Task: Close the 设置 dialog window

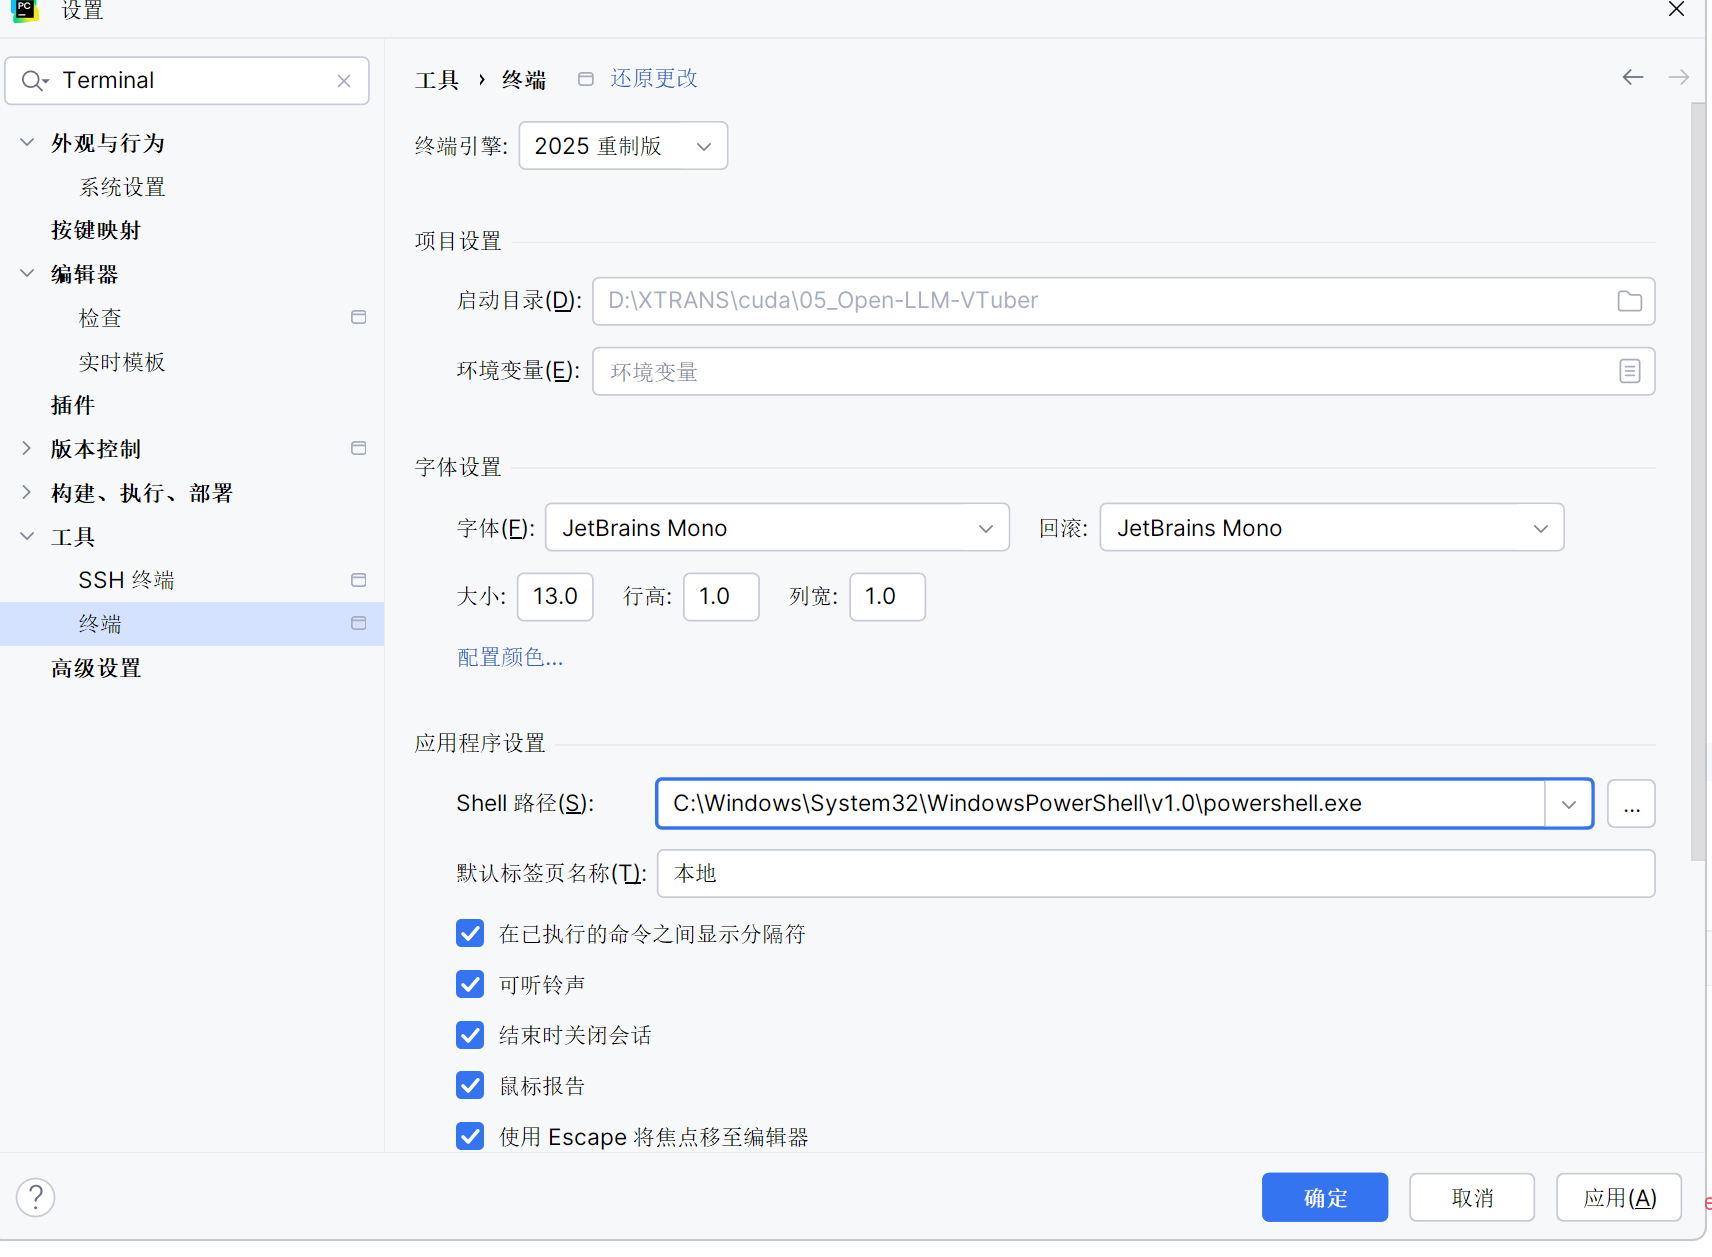Action: [1677, 10]
